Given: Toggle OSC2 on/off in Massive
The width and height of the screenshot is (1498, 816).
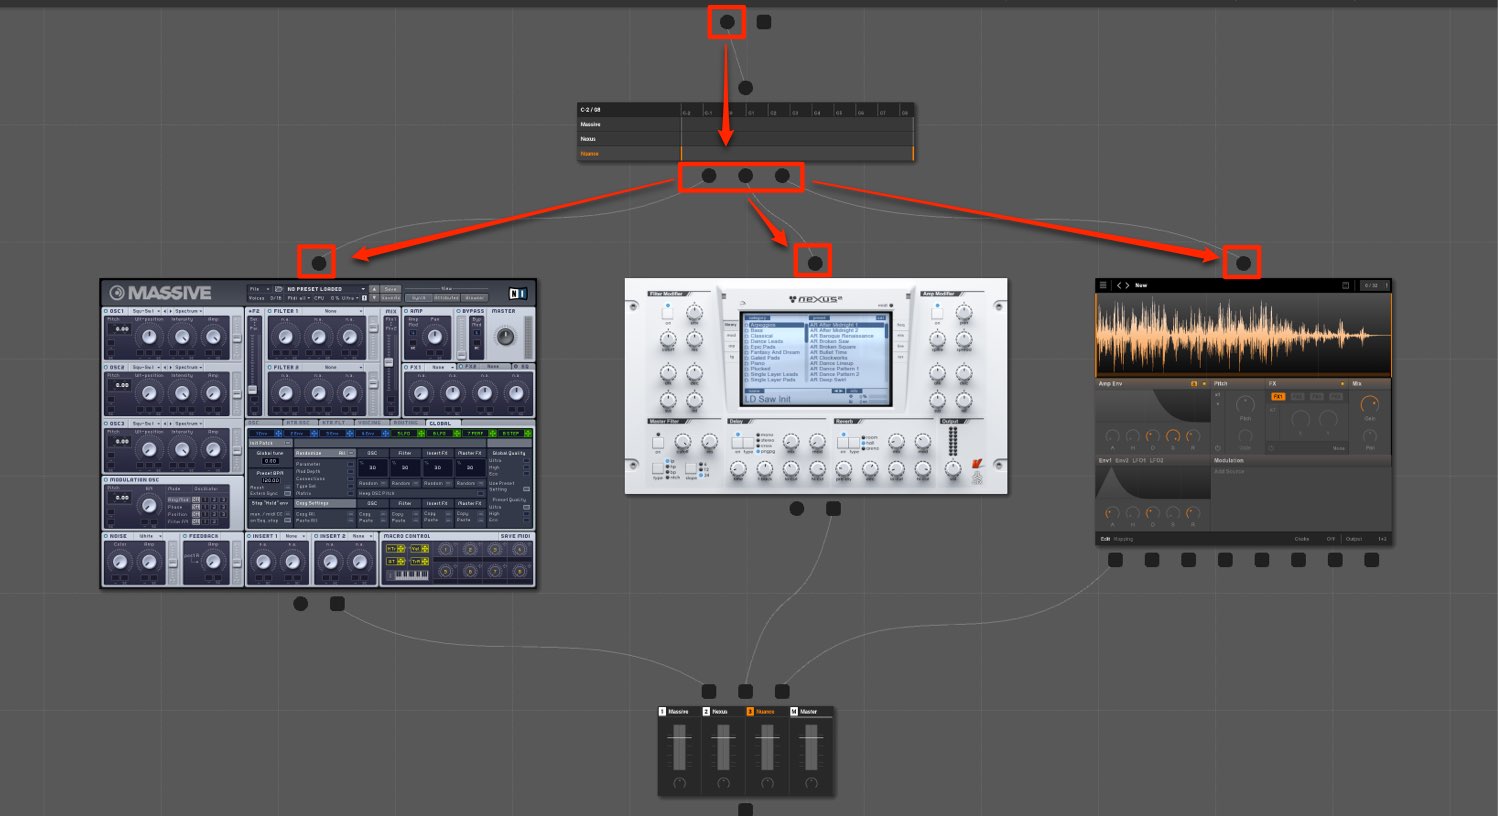Looking at the screenshot, I should coord(105,367).
